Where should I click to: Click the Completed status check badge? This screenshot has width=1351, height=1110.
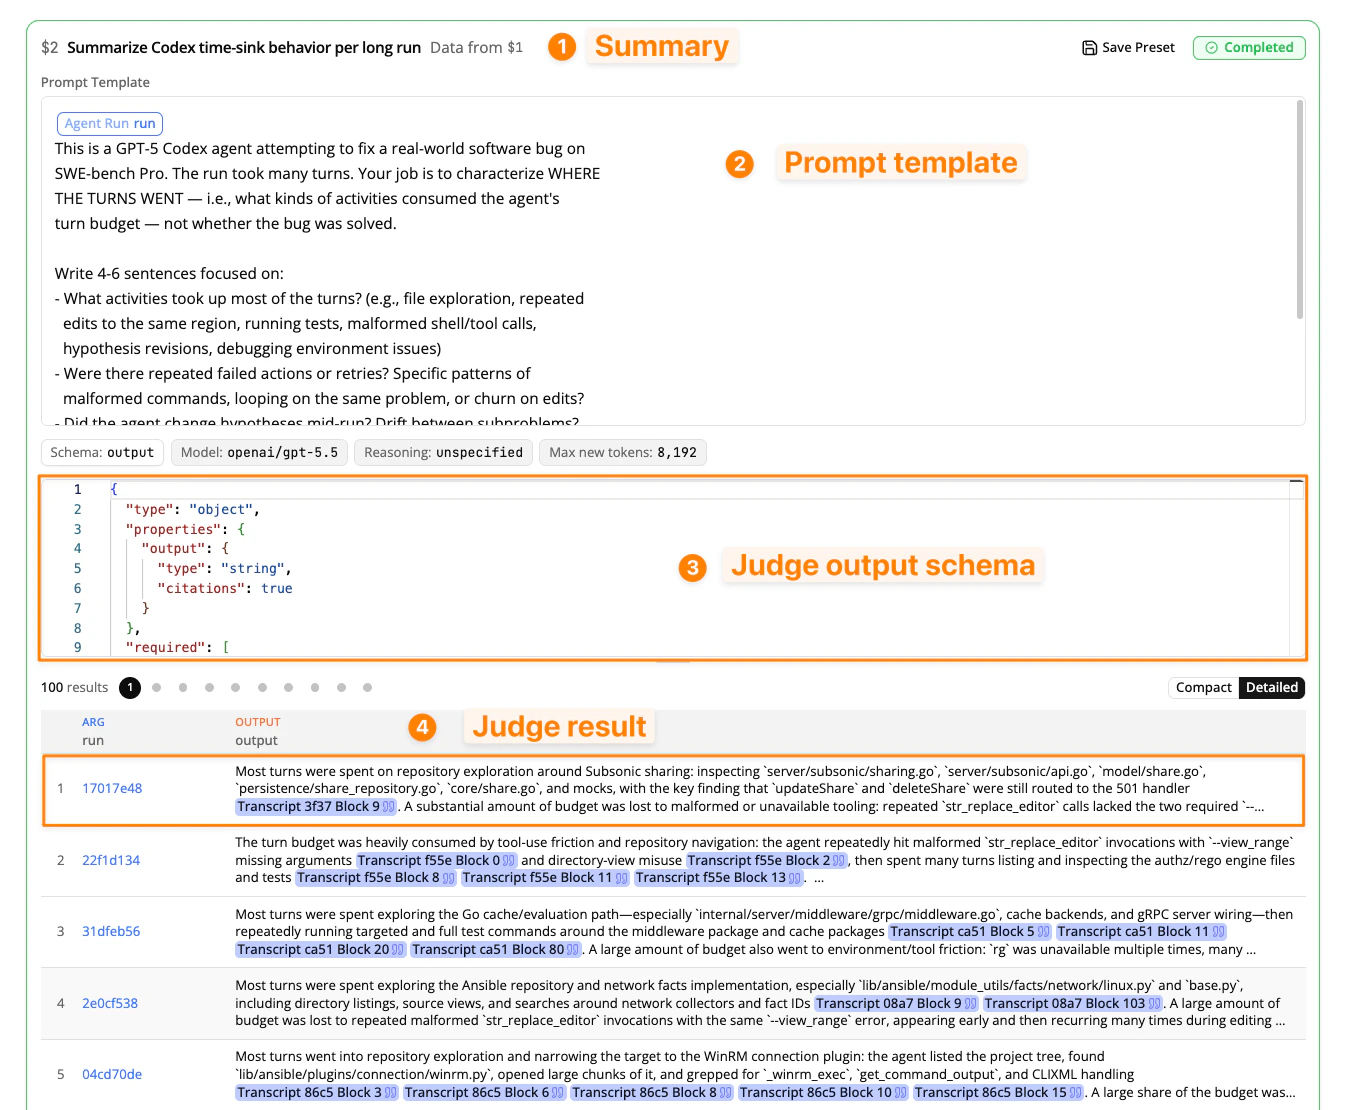pos(1249,48)
